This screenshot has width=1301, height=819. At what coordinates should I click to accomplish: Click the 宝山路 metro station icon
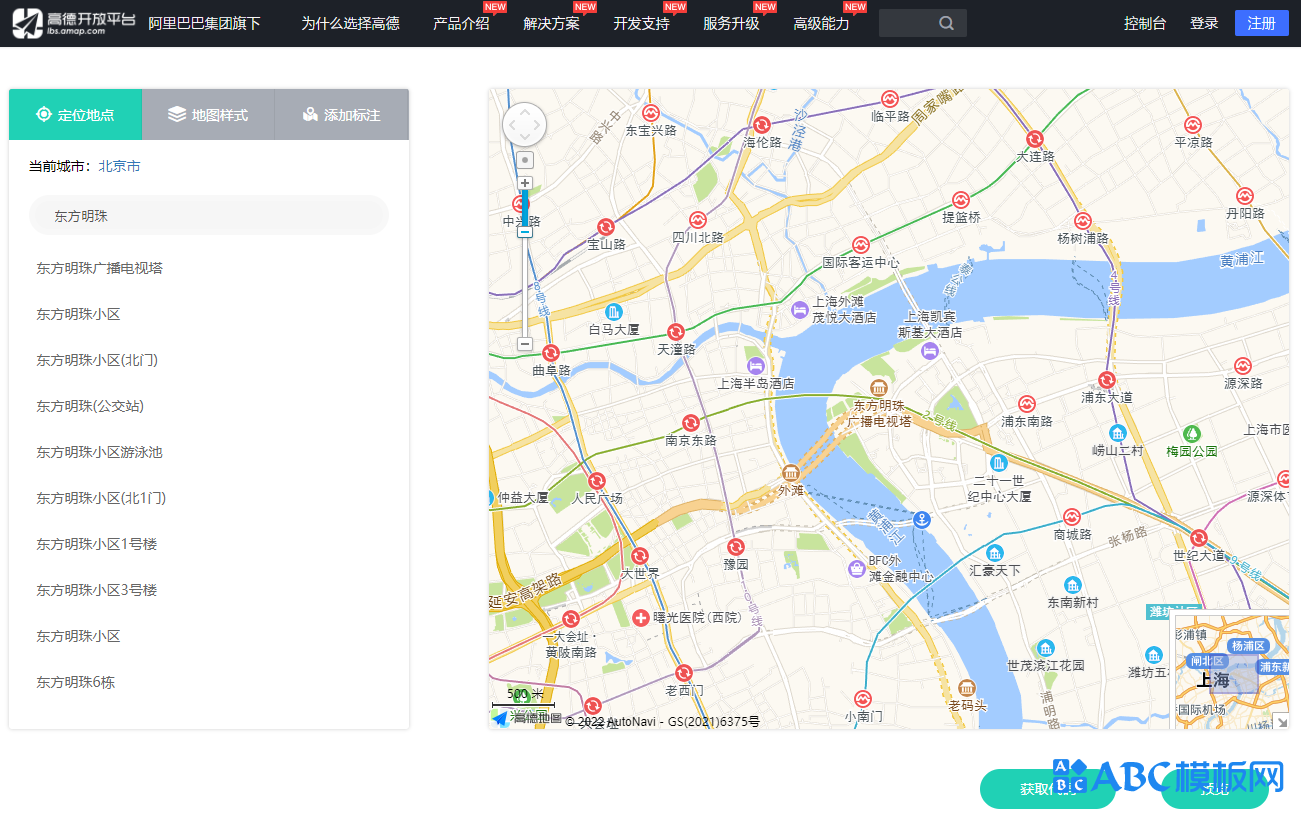[605, 227]
